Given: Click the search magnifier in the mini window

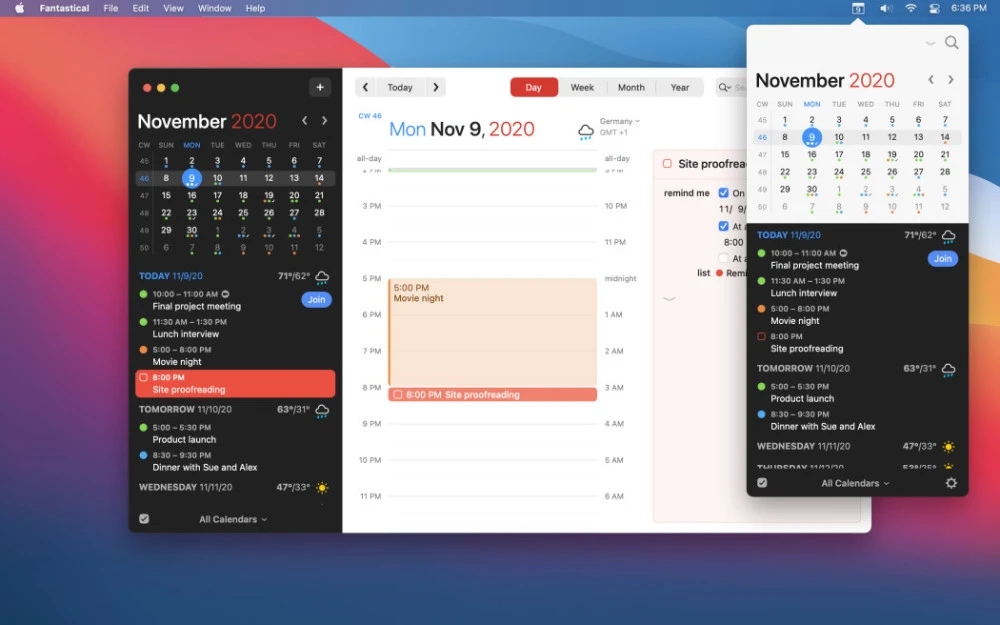Looking at the screenshot, I should (x=952, y=43).
